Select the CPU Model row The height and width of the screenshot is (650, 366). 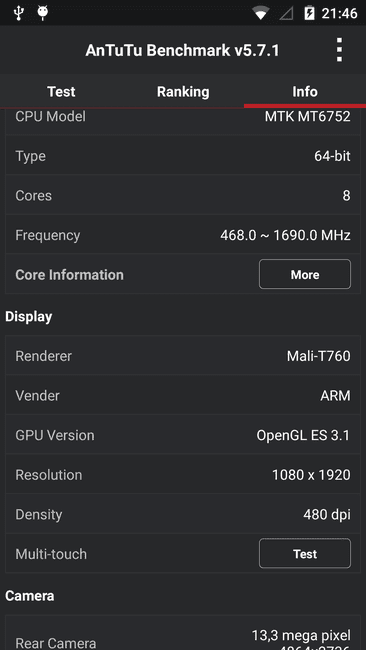click(183, 121)
